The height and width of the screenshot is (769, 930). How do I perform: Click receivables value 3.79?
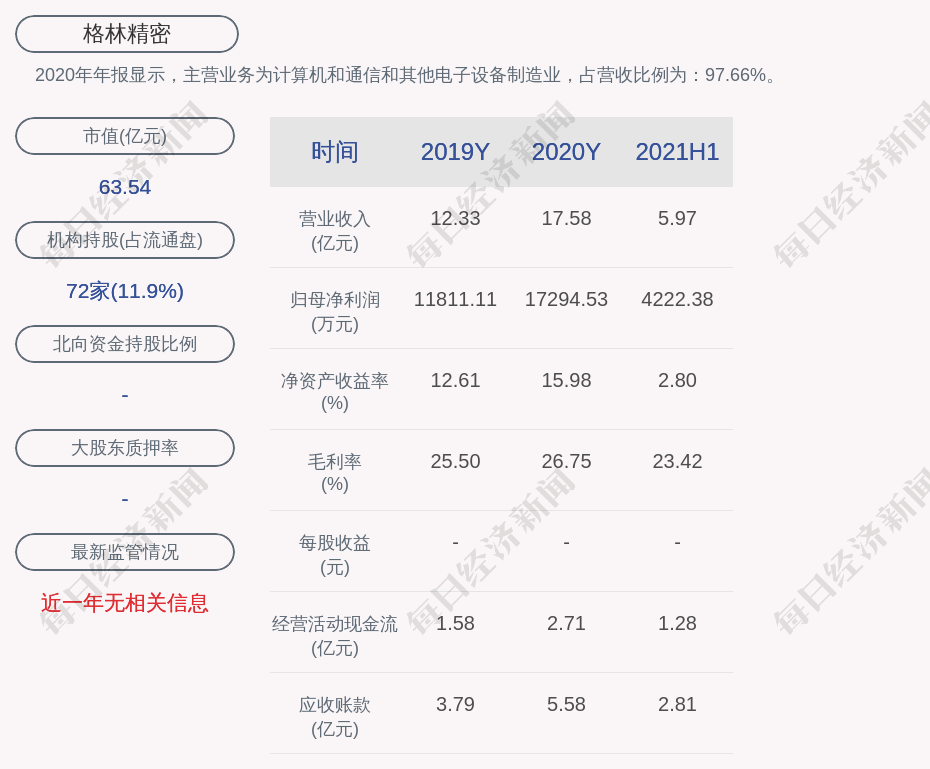[455, 704]
